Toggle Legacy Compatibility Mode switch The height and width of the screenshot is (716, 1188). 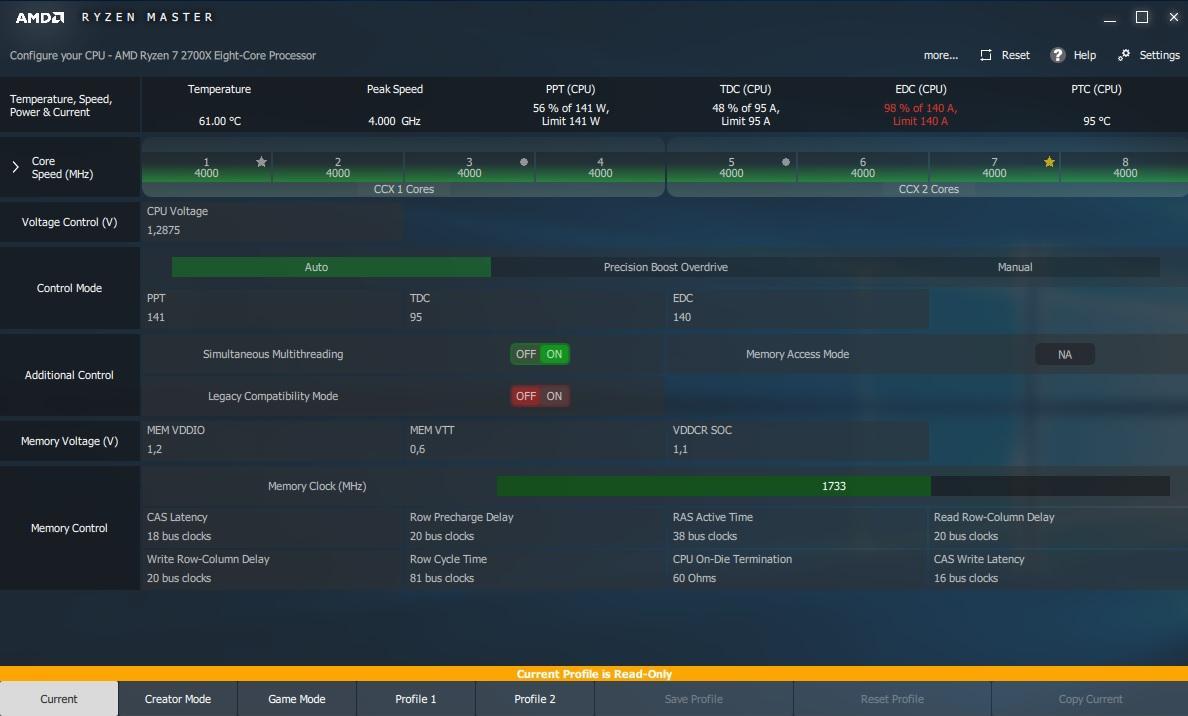539,396
